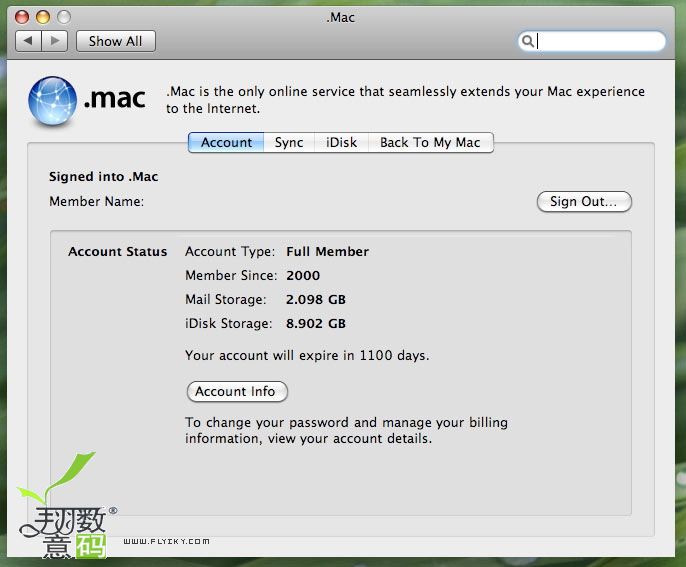Click the Mail Storage value '2.098 GB'
This screenshot has width=686, height=567.
coord(315,300)
